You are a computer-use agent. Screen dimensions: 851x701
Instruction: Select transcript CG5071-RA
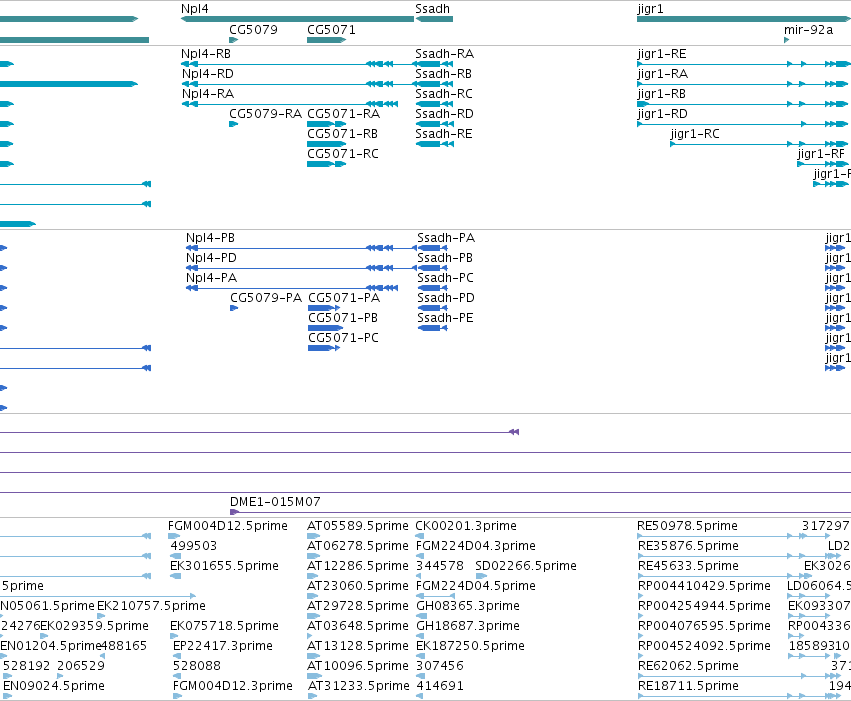(343, 114)
